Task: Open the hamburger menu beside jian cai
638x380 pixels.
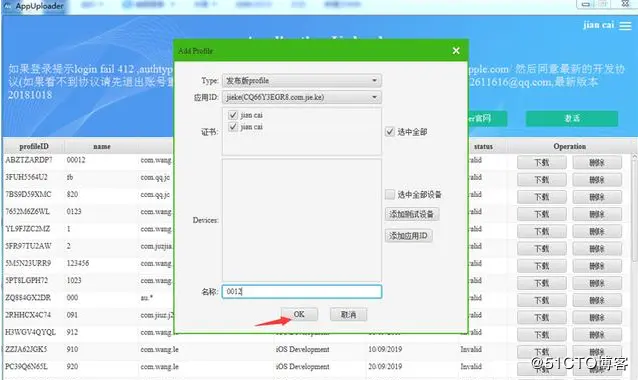Action: tap(625, 26)
